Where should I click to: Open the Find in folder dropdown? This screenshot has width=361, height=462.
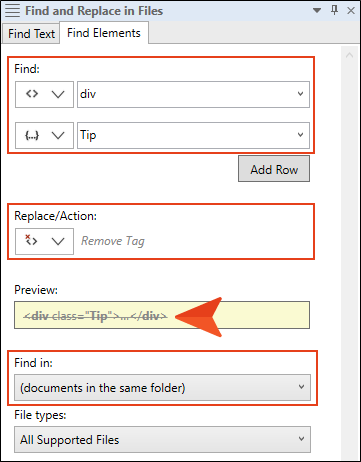[x=162, y=388]
